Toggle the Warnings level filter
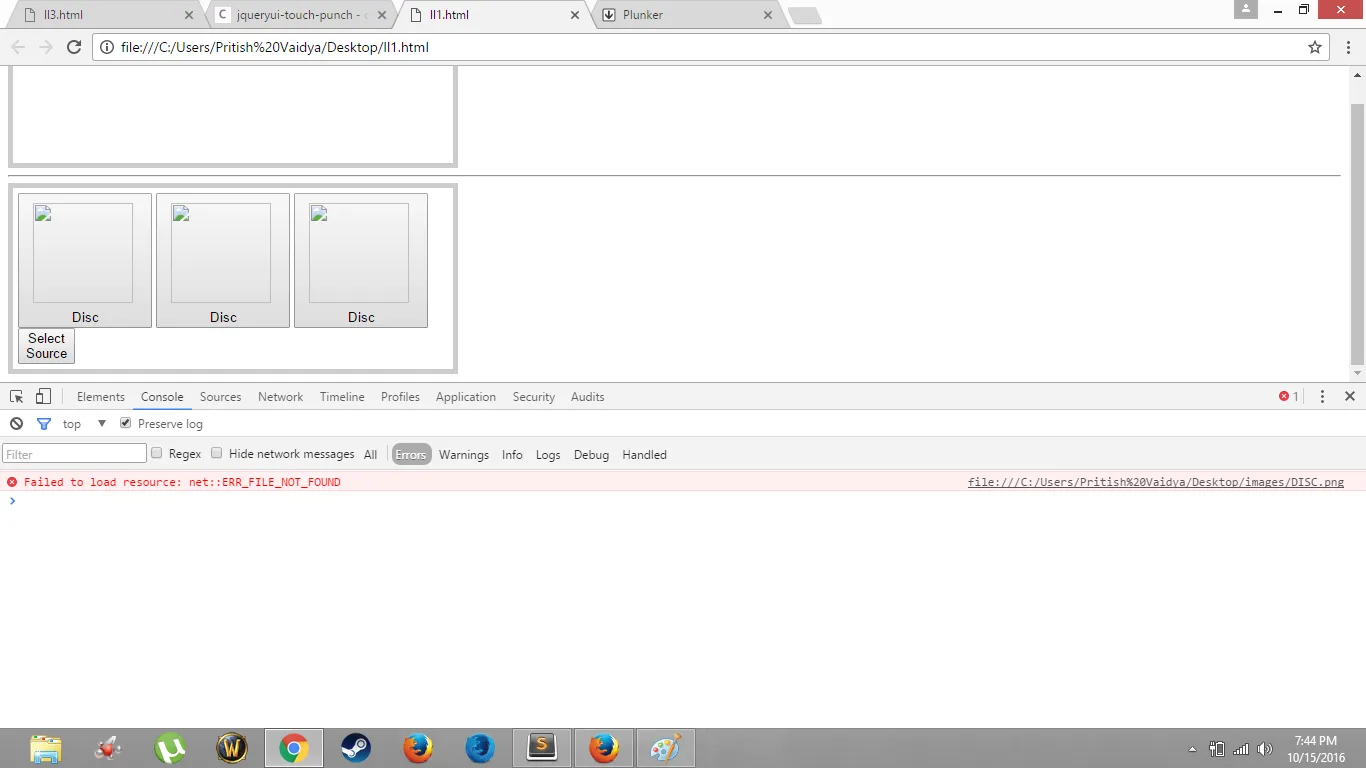Viewport: 1366px width, 768px height. 464,454
